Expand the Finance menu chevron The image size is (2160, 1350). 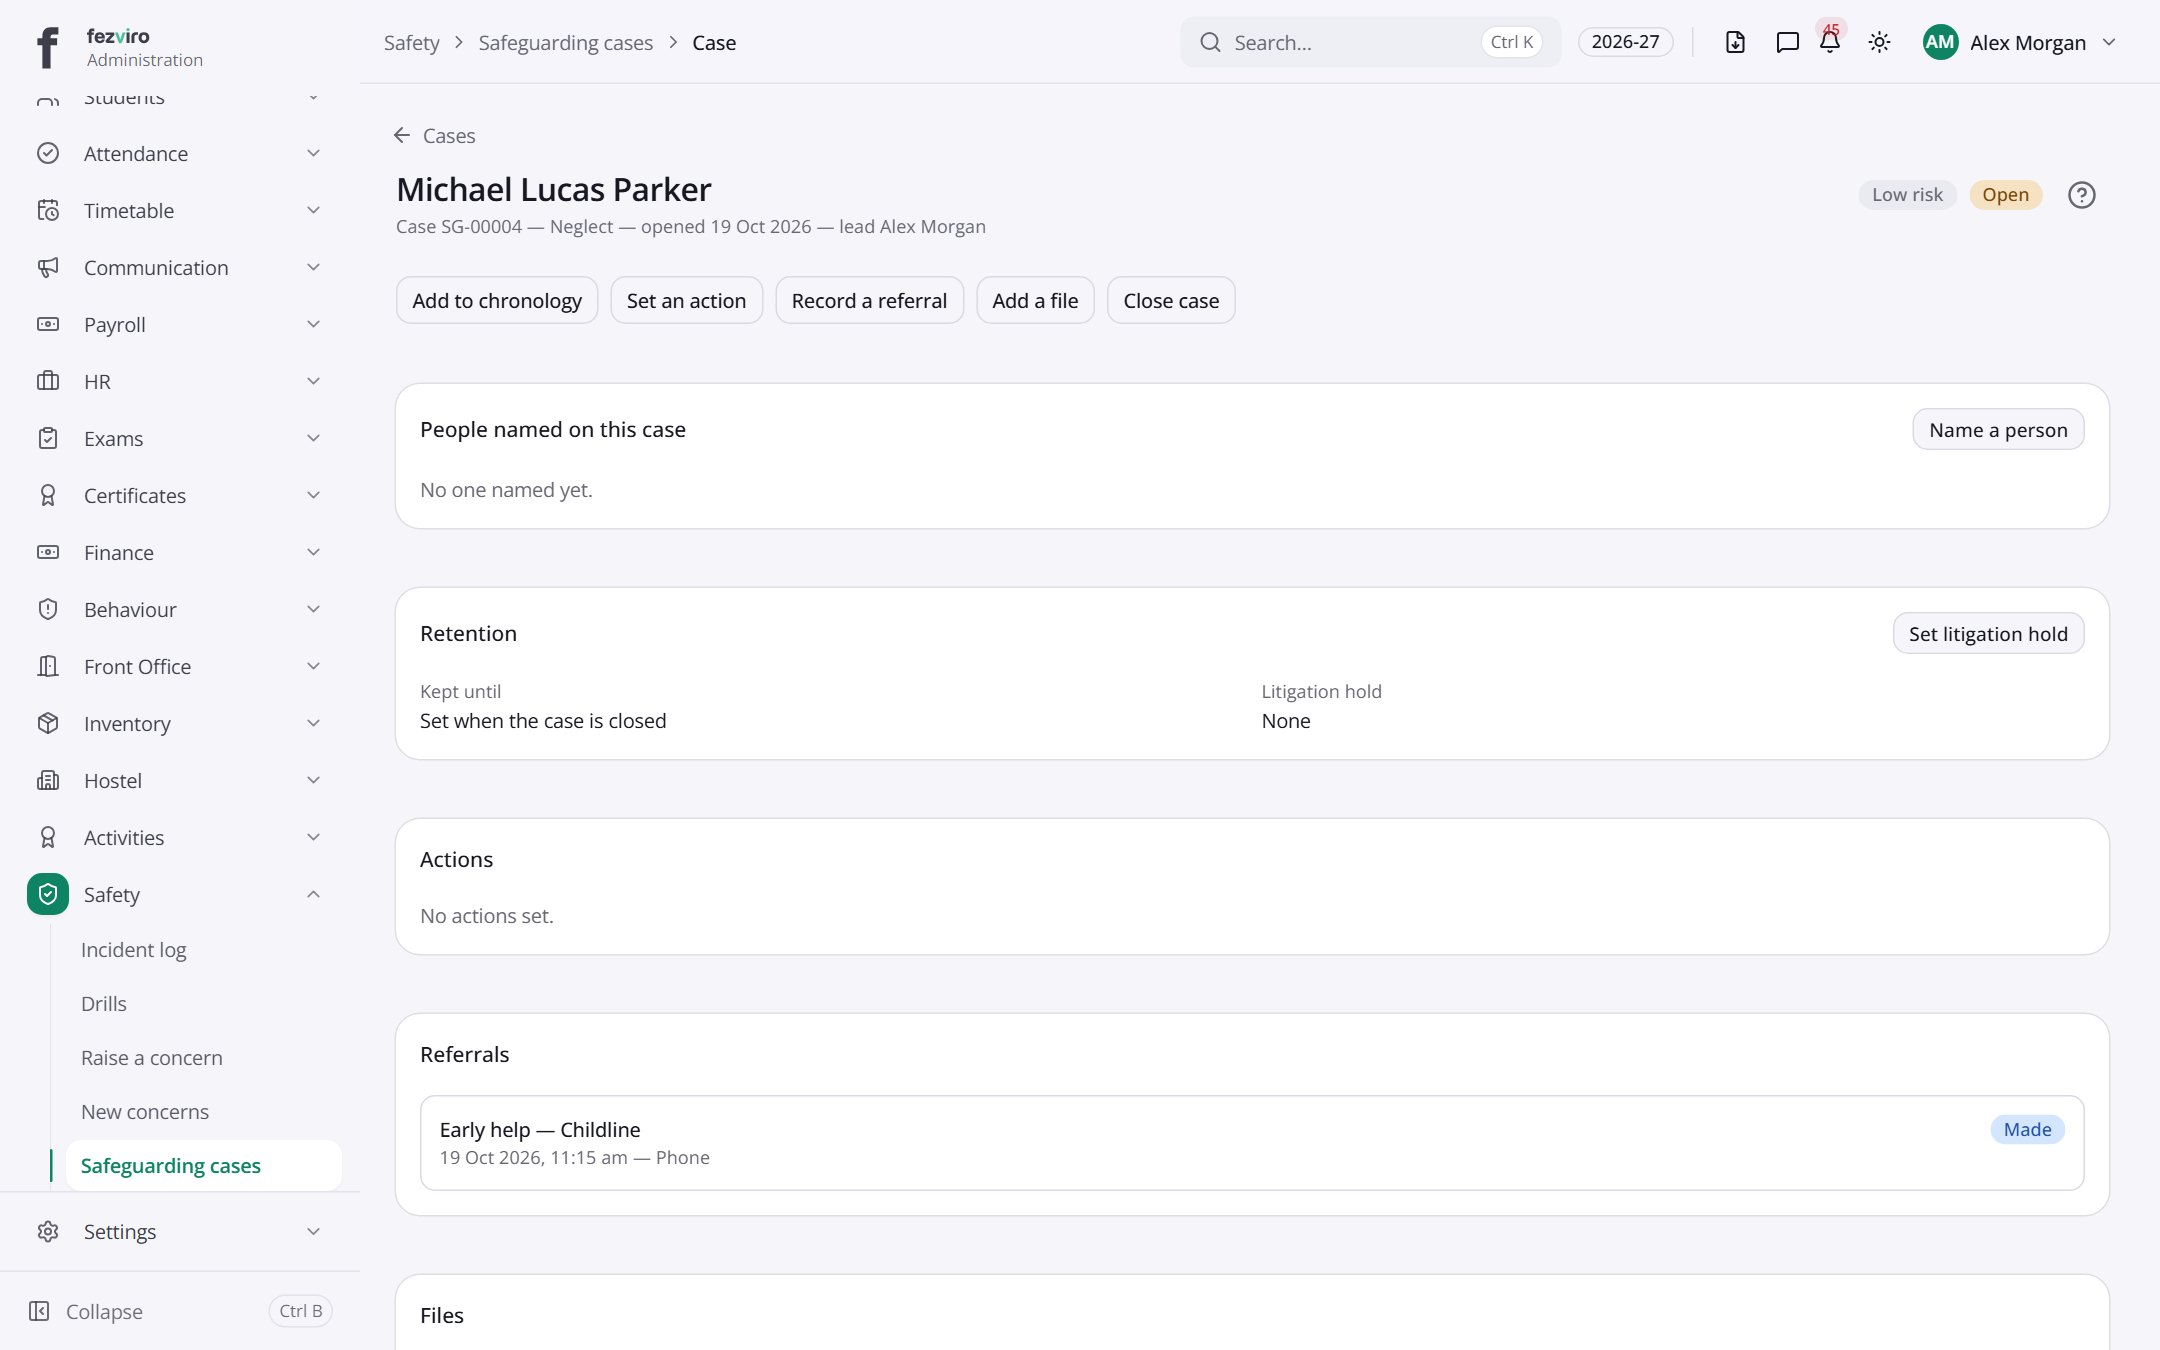[313, 552]
